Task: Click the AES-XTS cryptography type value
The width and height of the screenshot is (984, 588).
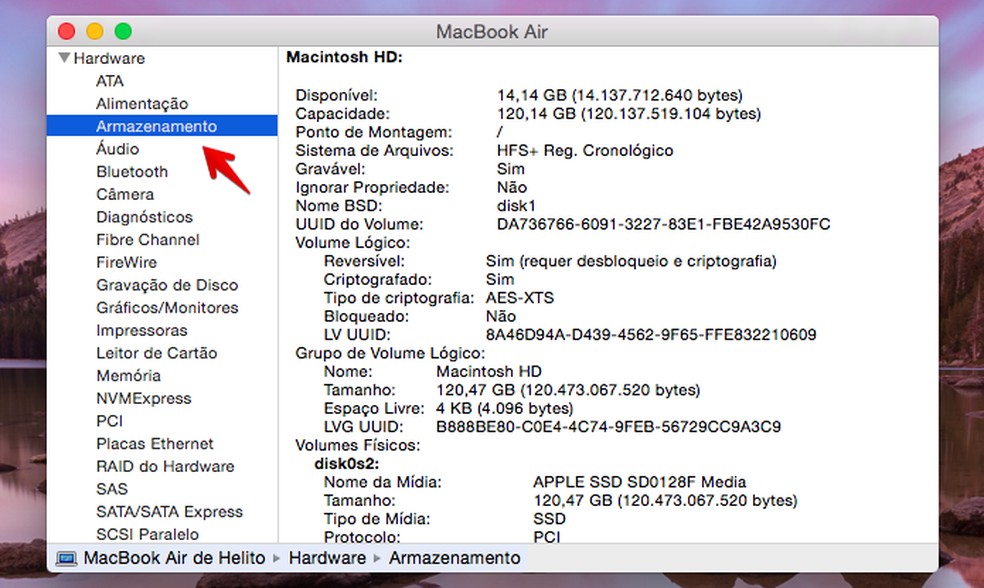Action: pos(520,297)
